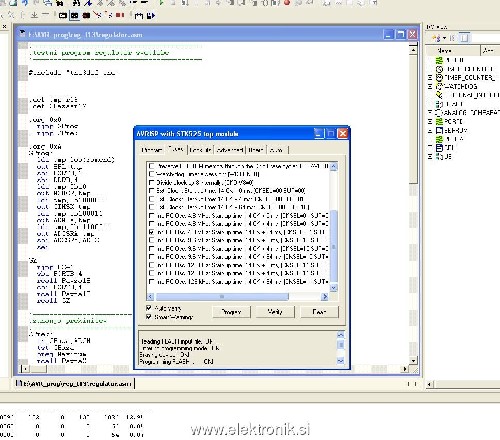Check 'Watch-dog Timer always on' fuse

click(x=152, y=174)
